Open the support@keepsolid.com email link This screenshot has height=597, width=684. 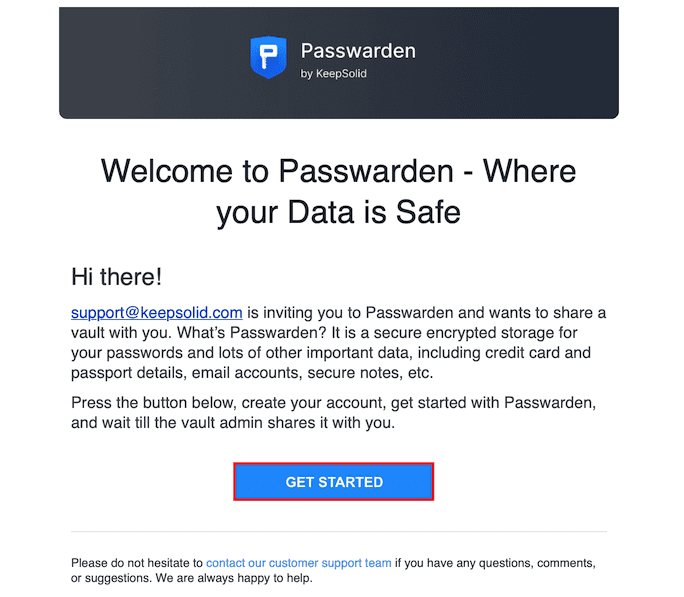(x=157, y=313)
